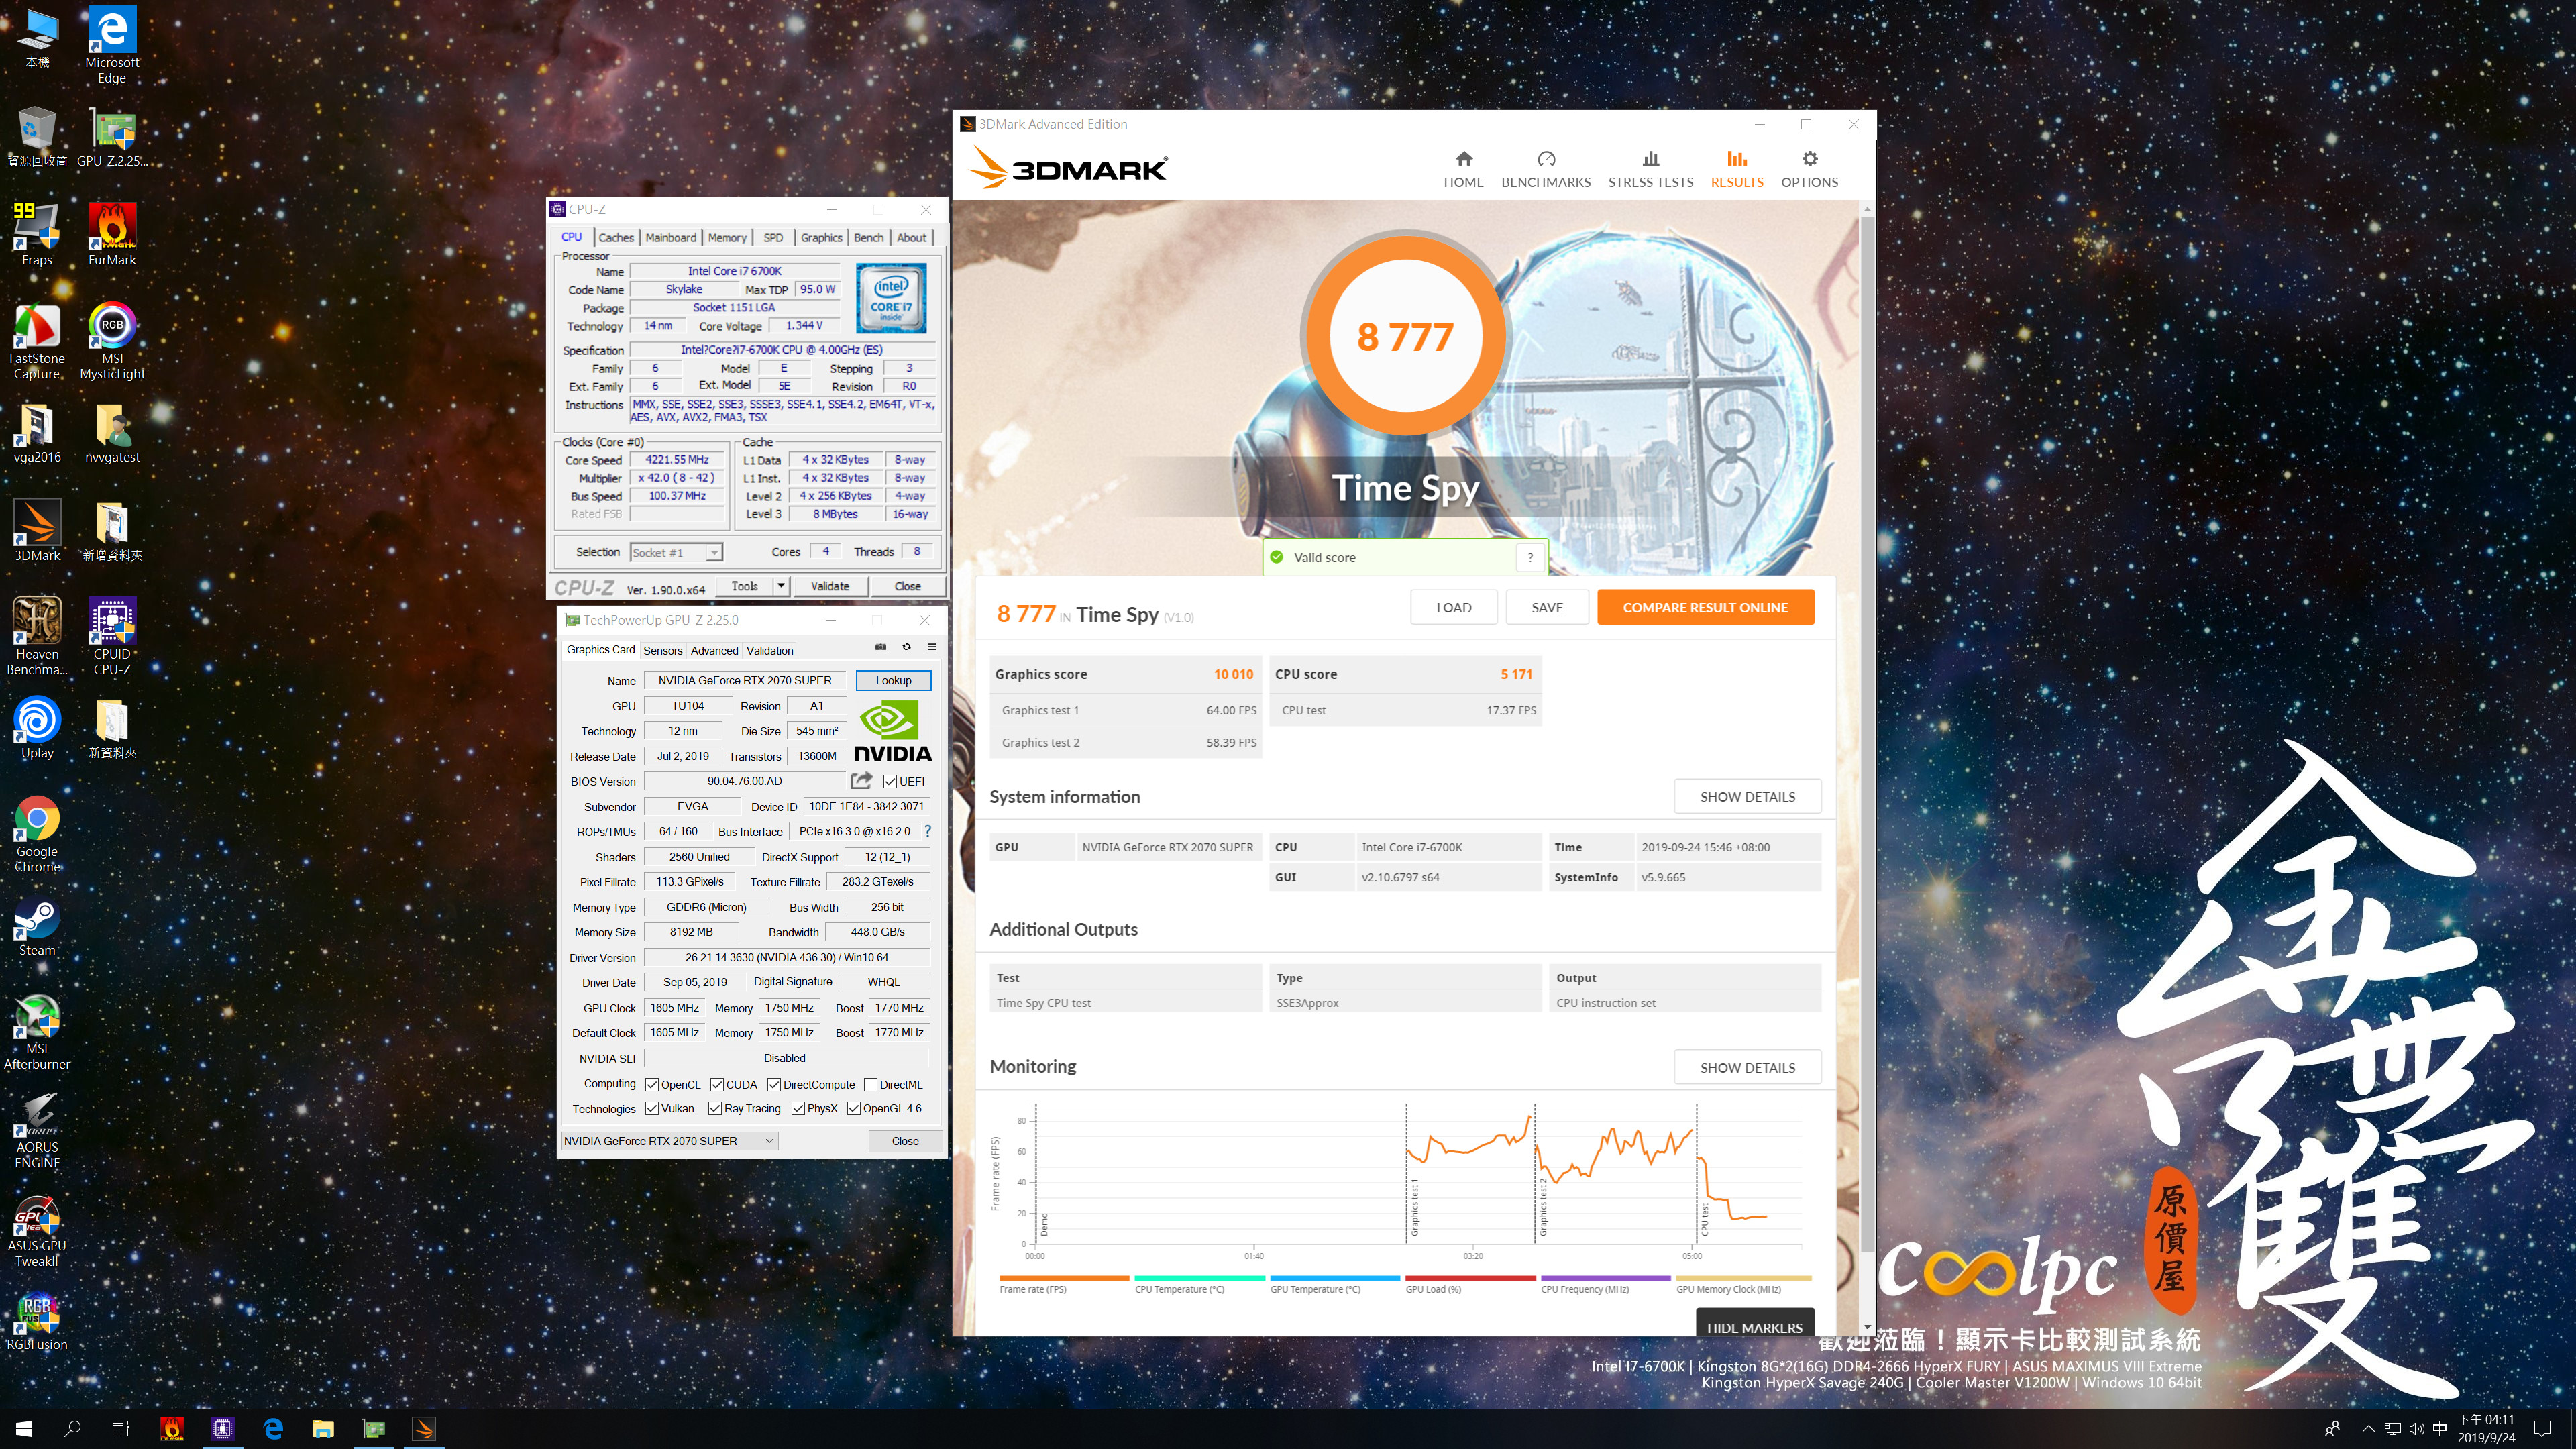
Task: Click the LOAD button in 3DMark
Action: coord(1453,607)
